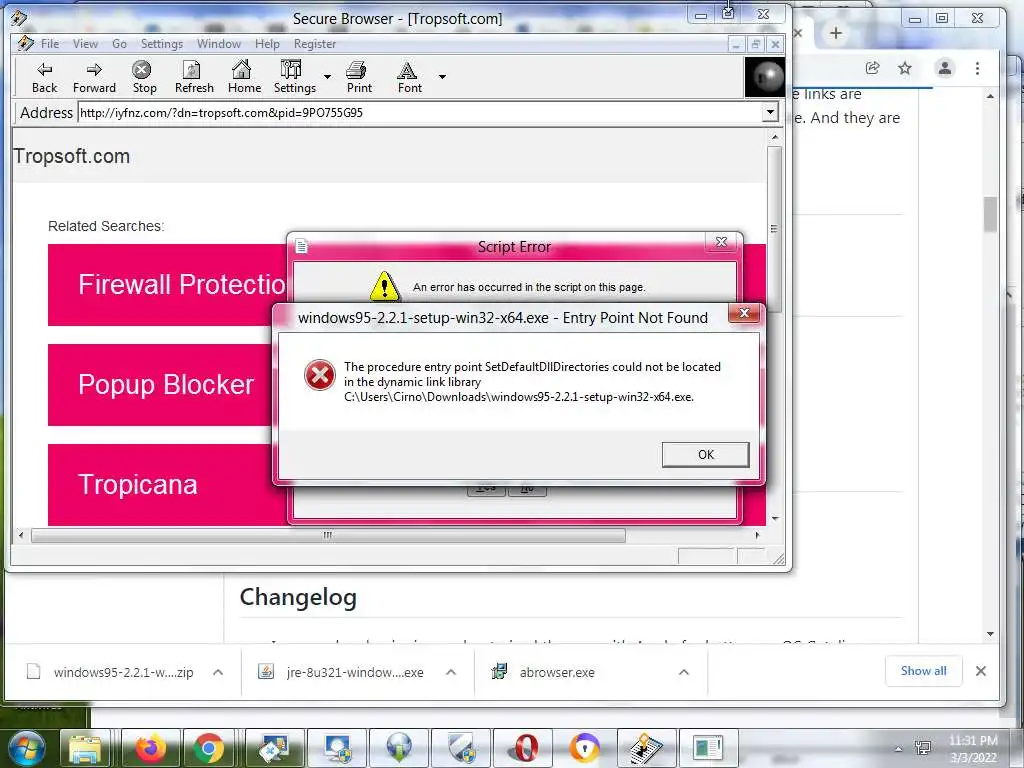Go to Home in Secure Browser

[244, 77]
